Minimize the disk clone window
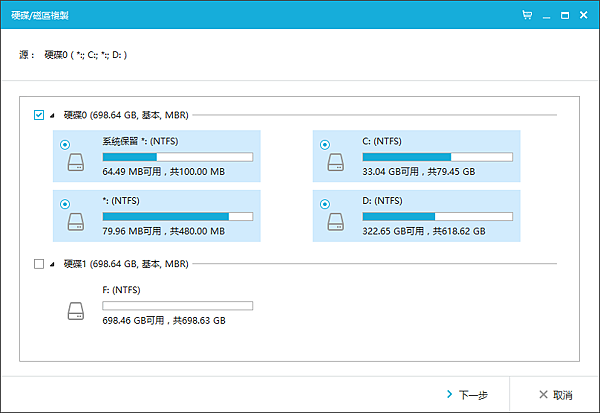Image resolution: width=600 pixels, height=413 pixels. (x=546, y=16)
